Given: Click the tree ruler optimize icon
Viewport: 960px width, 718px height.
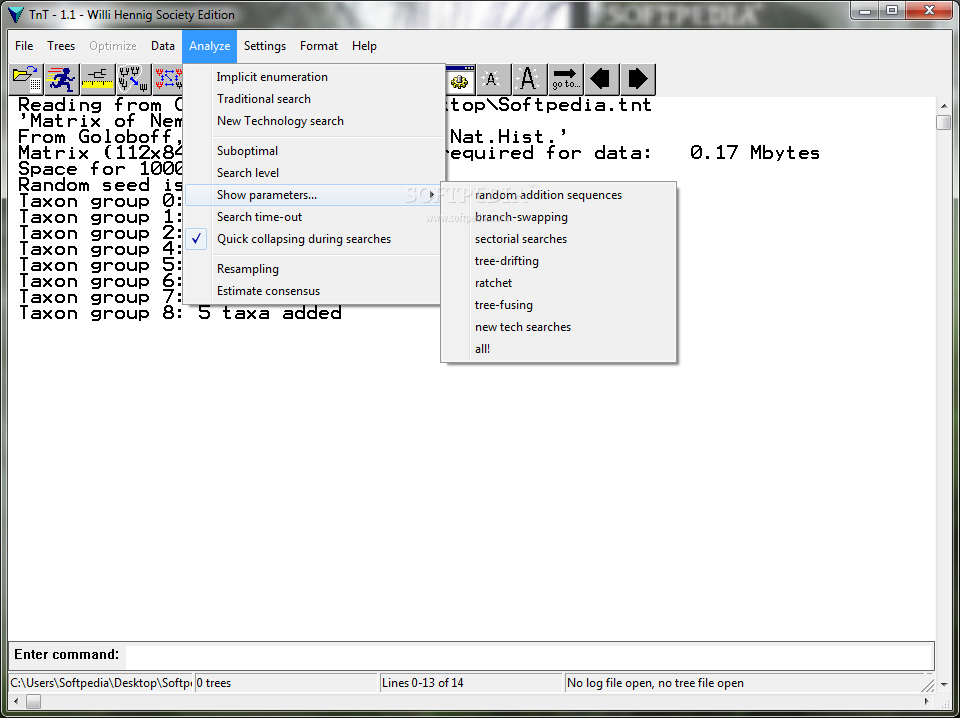Looking at the screenshot, I should tap(98, 80).
